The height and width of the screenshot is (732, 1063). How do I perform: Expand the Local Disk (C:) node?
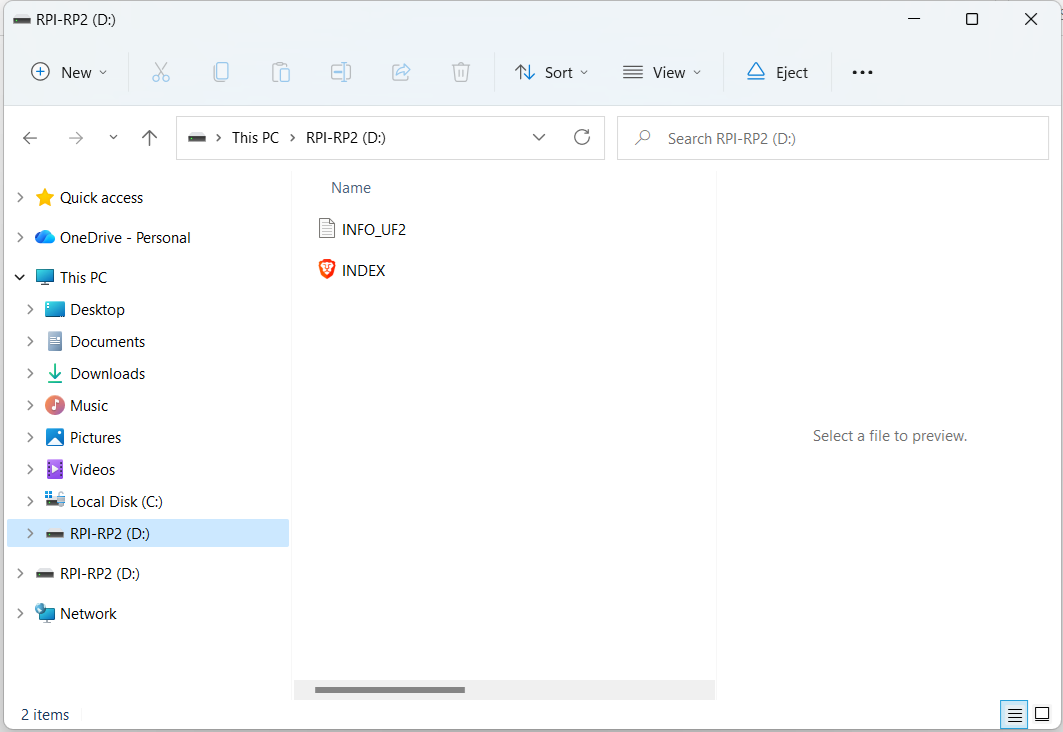[x=30, y=502]
